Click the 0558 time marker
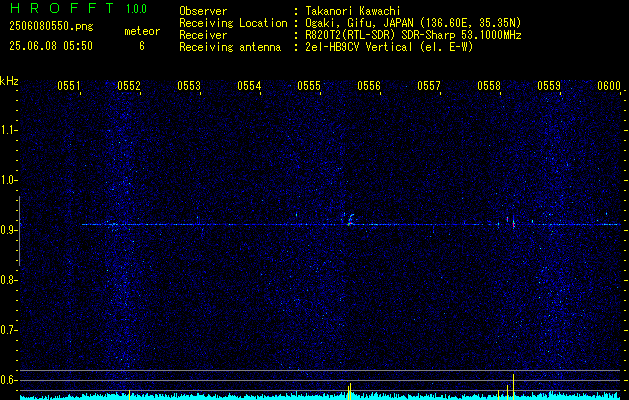Viewport: 629px width, 400px height. (489, 86)
